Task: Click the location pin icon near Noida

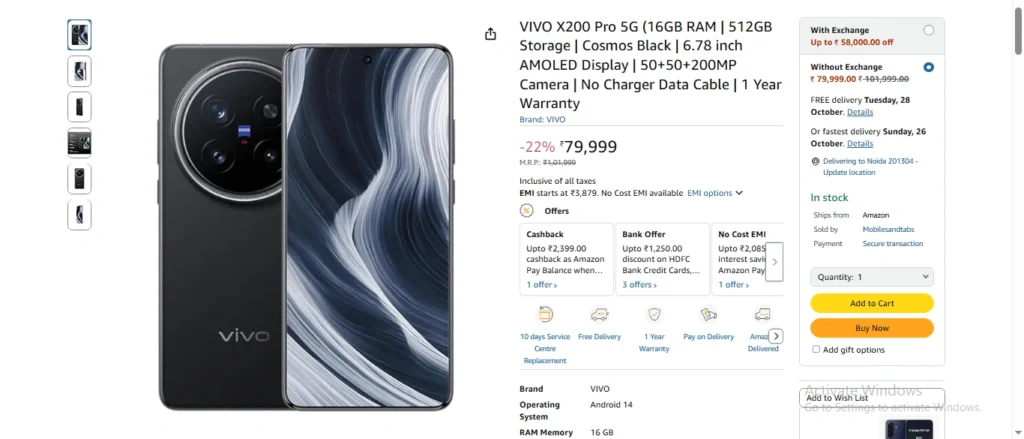Action: (x=815, y=161)
